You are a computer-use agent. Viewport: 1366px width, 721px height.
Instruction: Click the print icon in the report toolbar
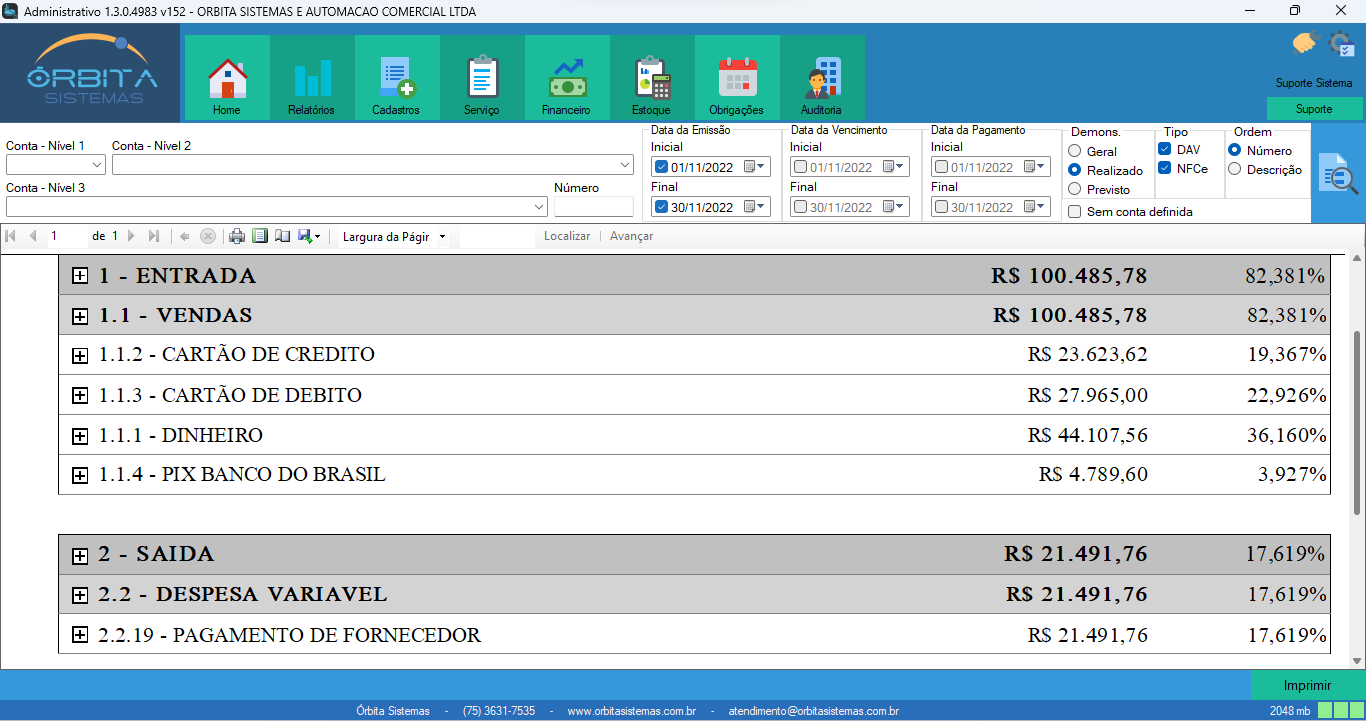pos(236,236)
